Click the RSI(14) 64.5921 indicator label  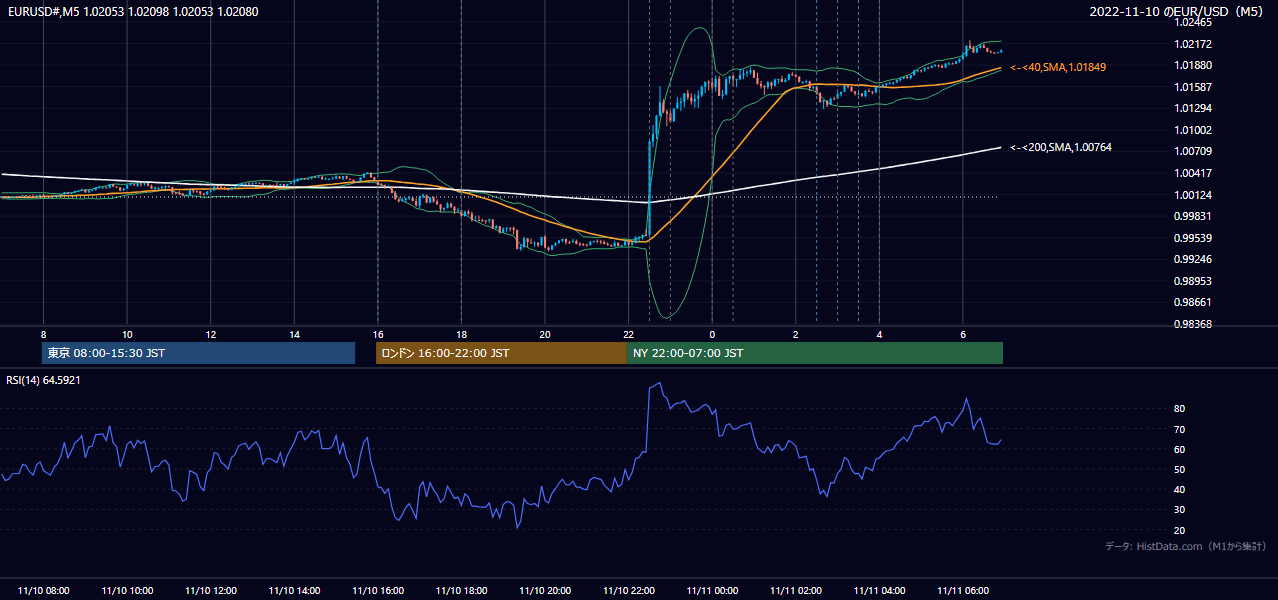[44, 380]
